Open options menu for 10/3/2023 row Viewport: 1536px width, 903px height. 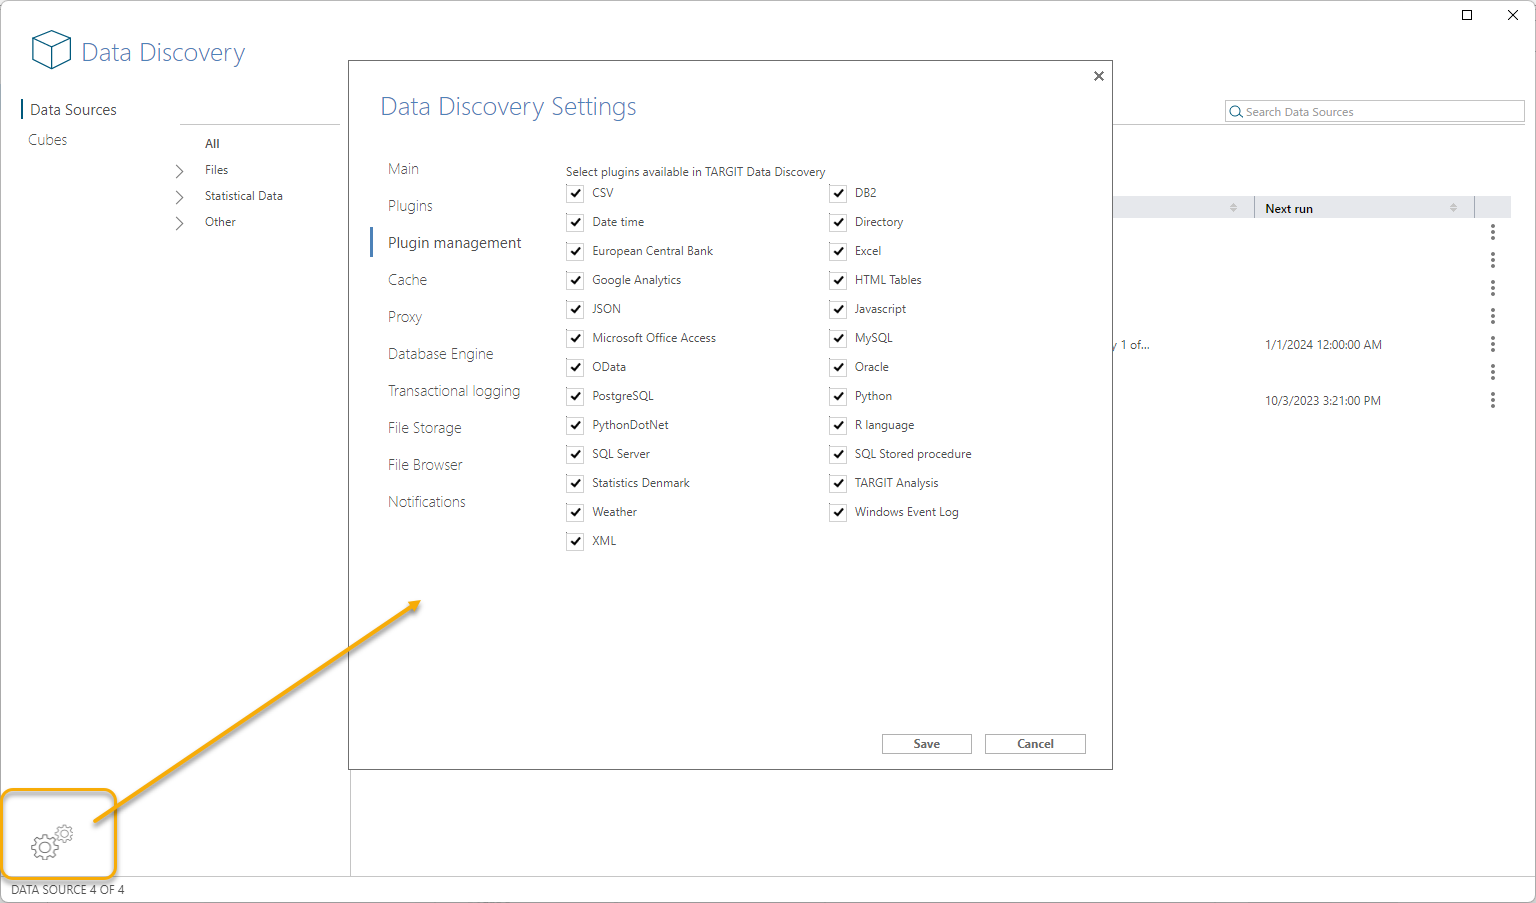[x=1492, y=400]
